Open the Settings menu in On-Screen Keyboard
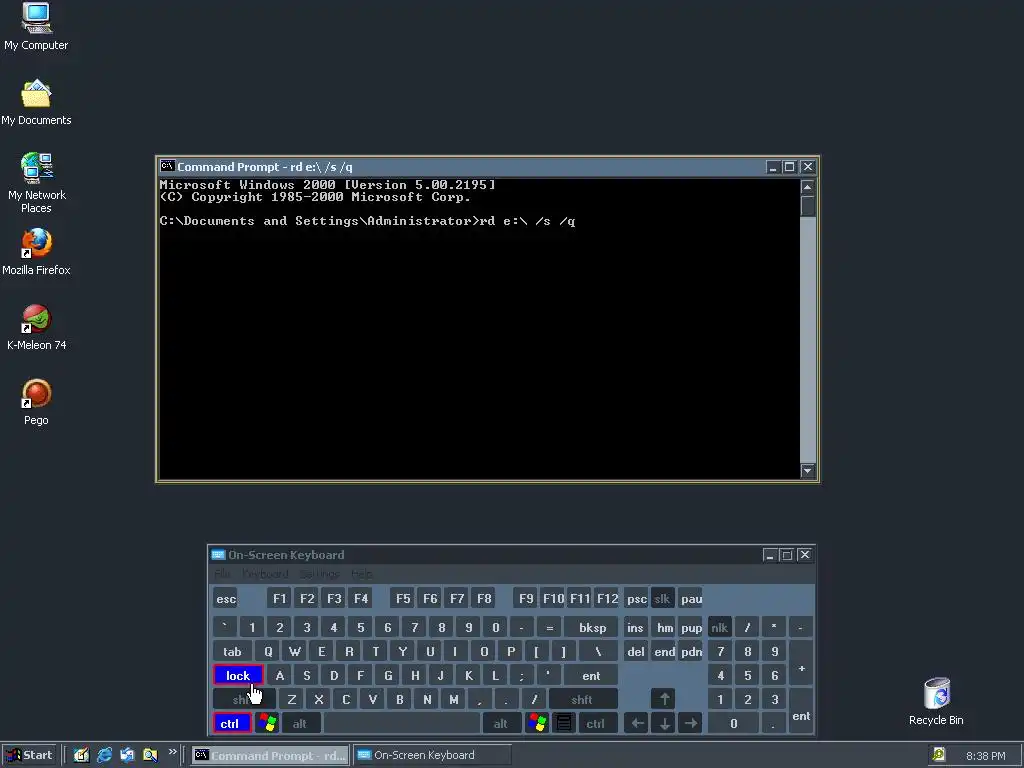The width and height of the screenshot is (1024, 768). pos(319,573)
